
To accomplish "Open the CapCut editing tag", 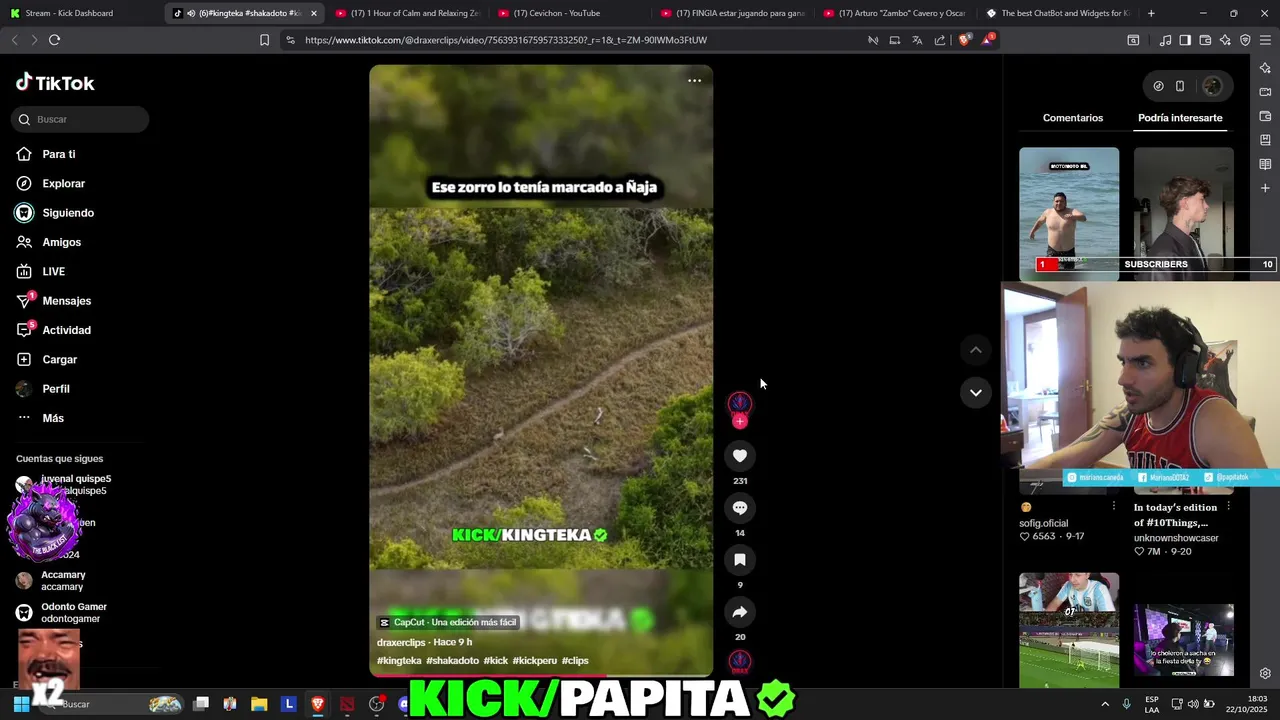I will pos(447,622).
